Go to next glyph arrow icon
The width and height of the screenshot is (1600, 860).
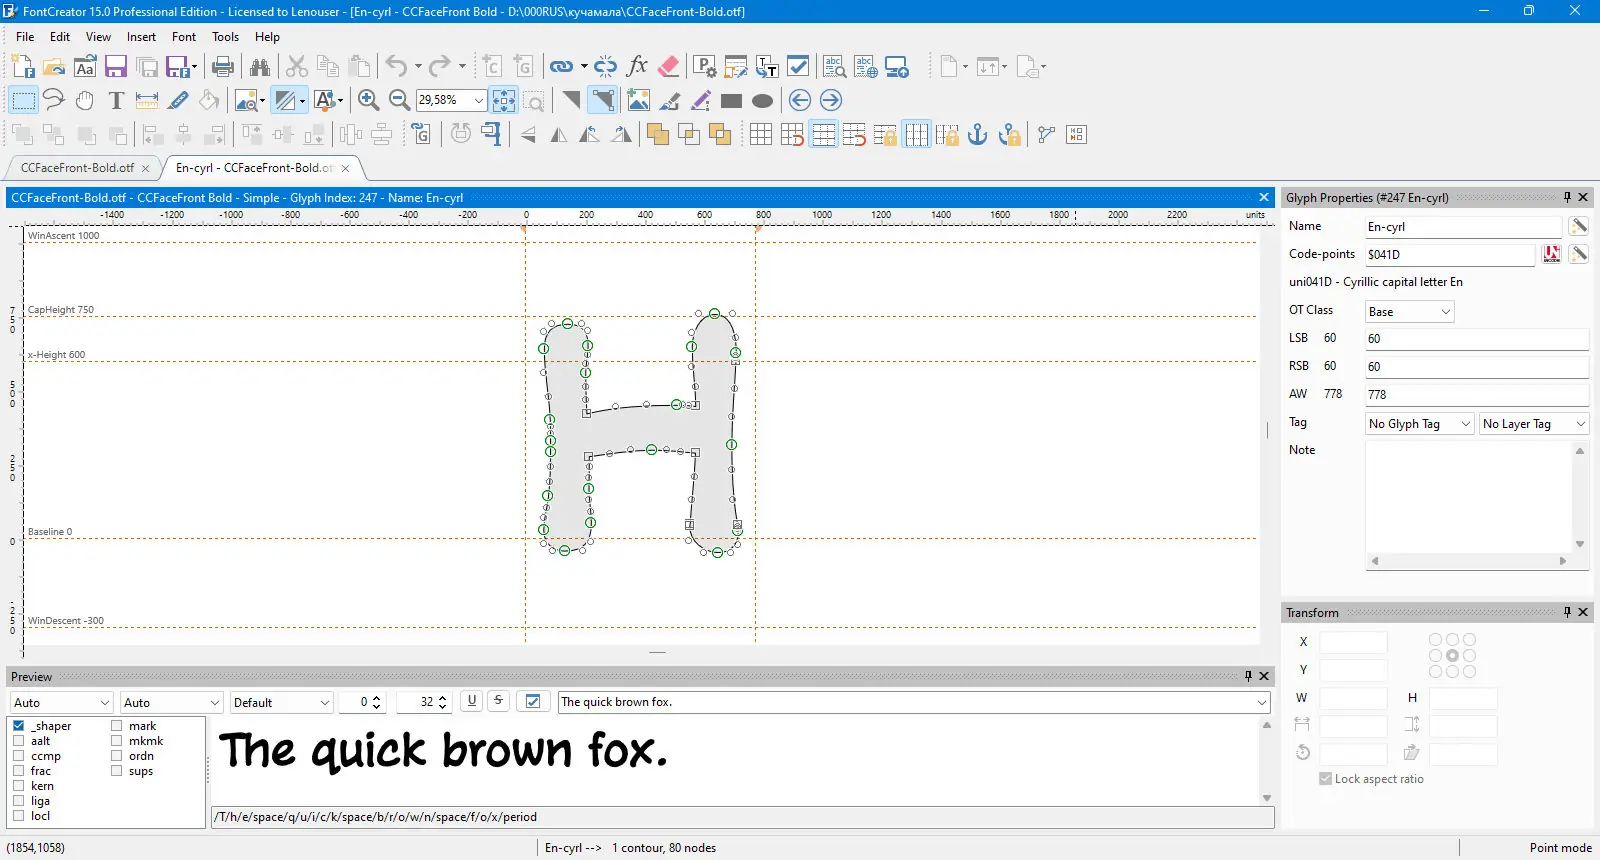tap(831, 100)
